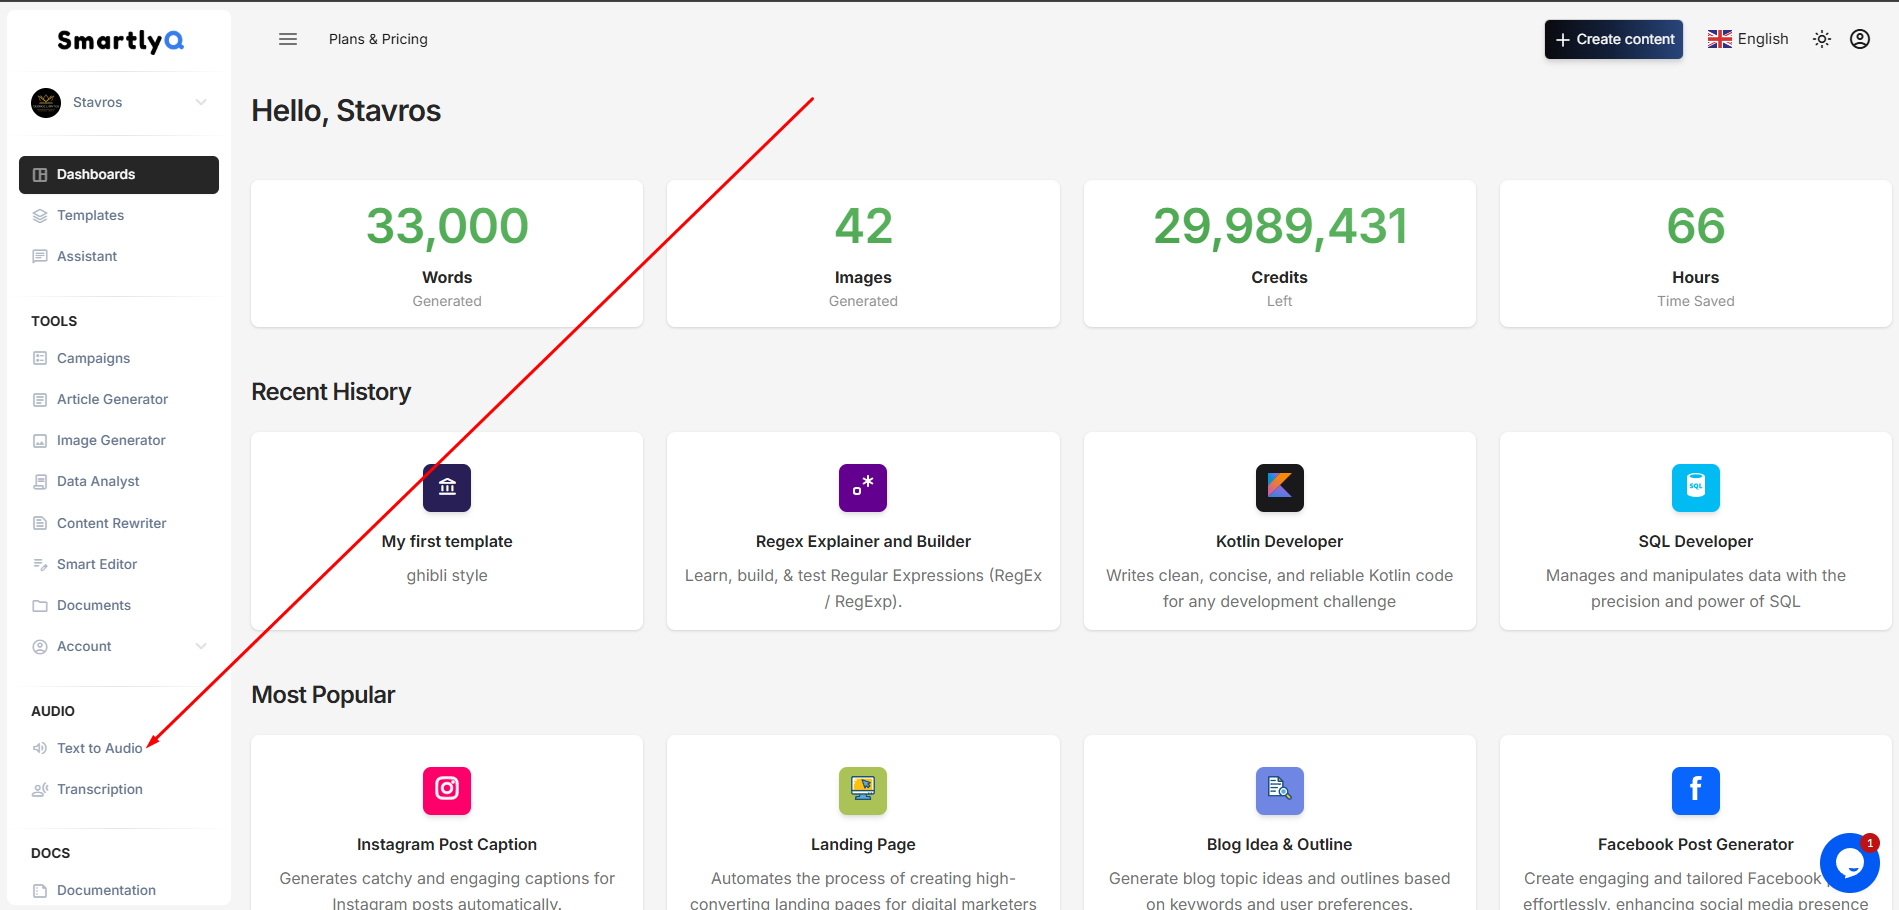The height and width of the screenshot is (910, 1899).
Task: Click the Kotlin Developer title
Action: pyautogui.click(x=1280, y=542)
